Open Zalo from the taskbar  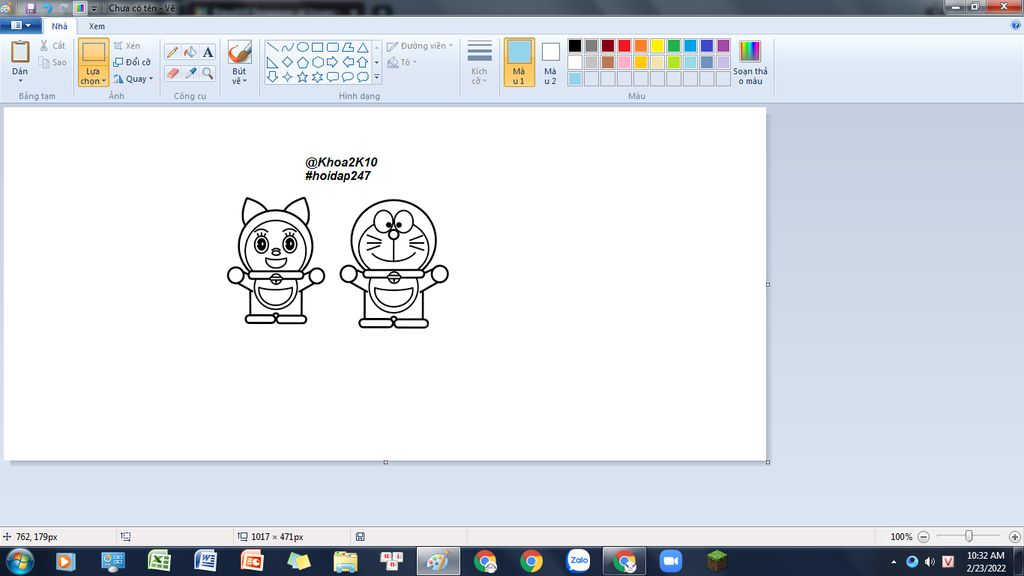click(578, 561)
